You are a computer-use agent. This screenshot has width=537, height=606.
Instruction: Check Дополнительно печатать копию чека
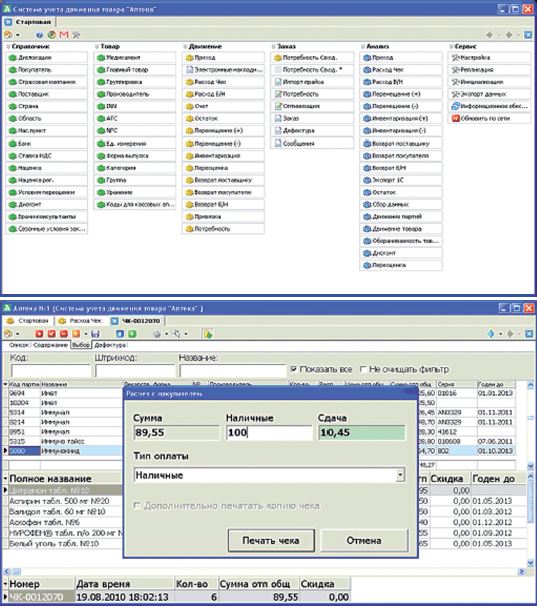coord(136,506)
